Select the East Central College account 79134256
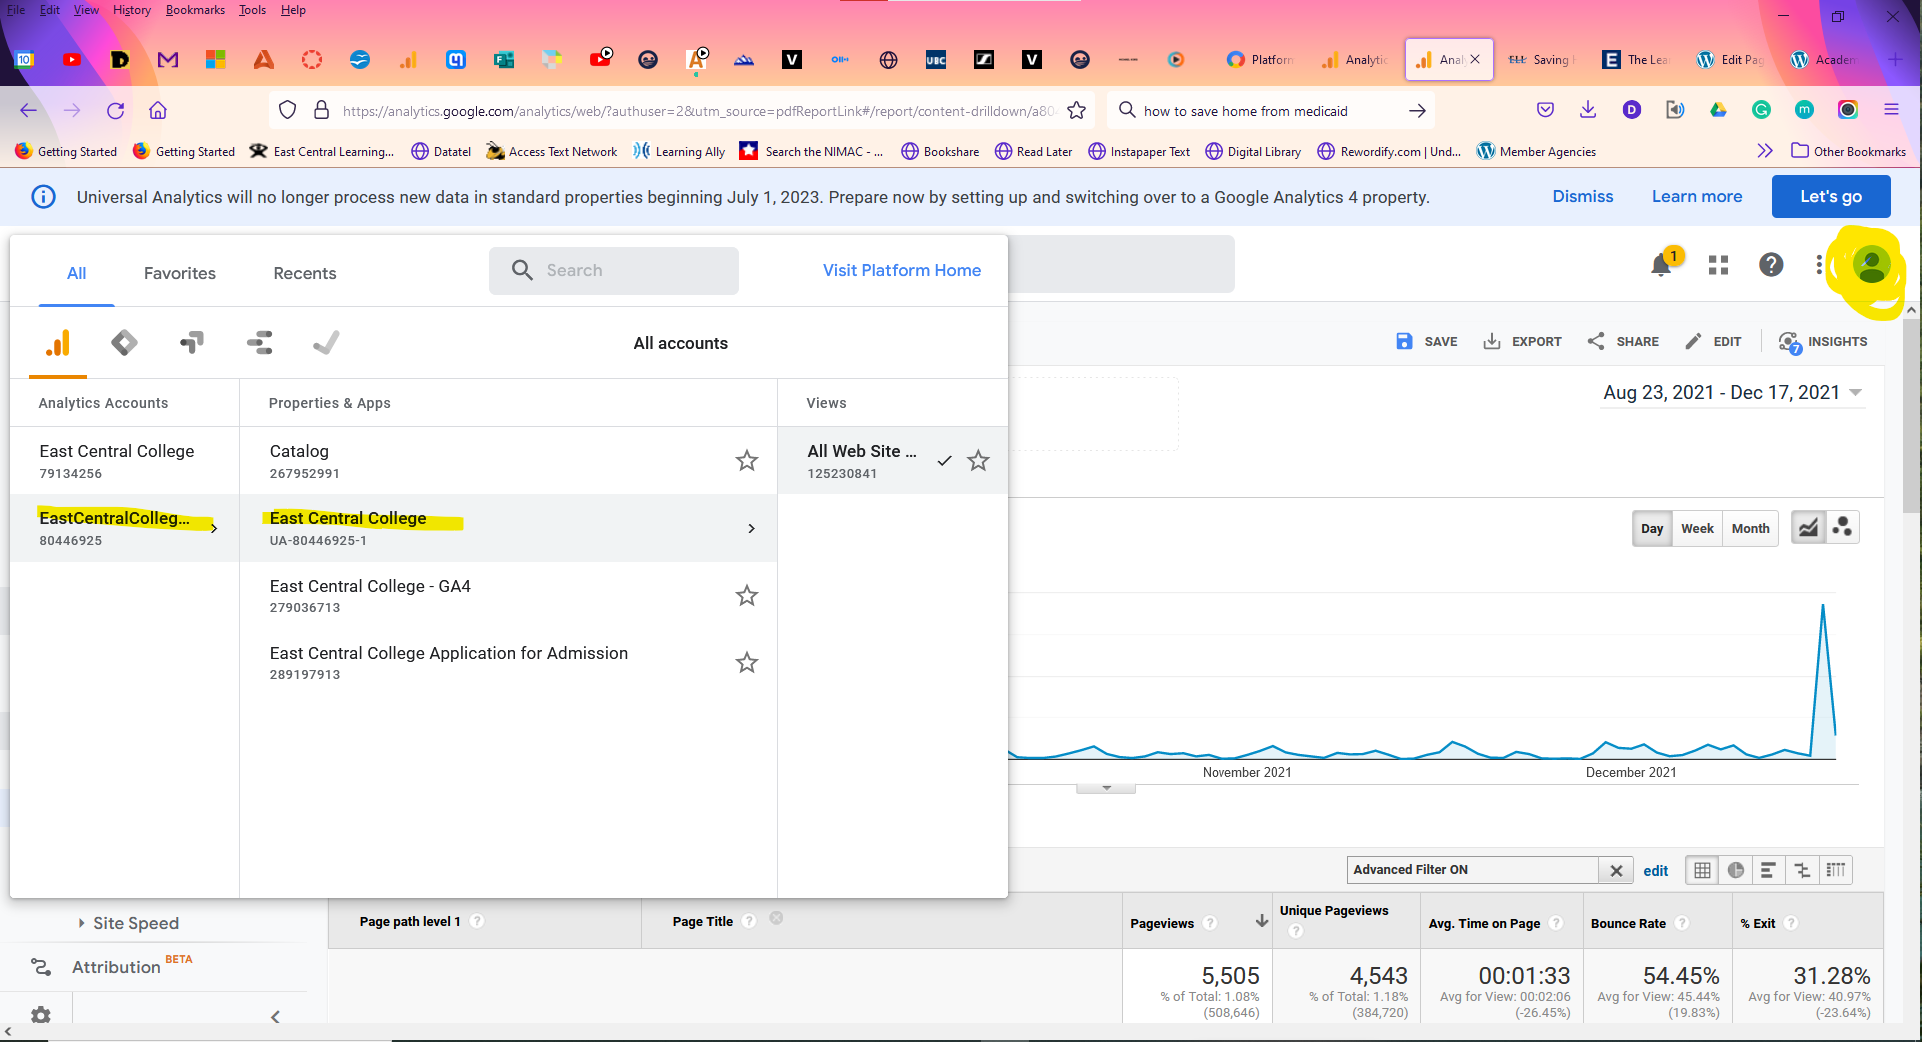Screen dimensions: 1922x1042 125,461
